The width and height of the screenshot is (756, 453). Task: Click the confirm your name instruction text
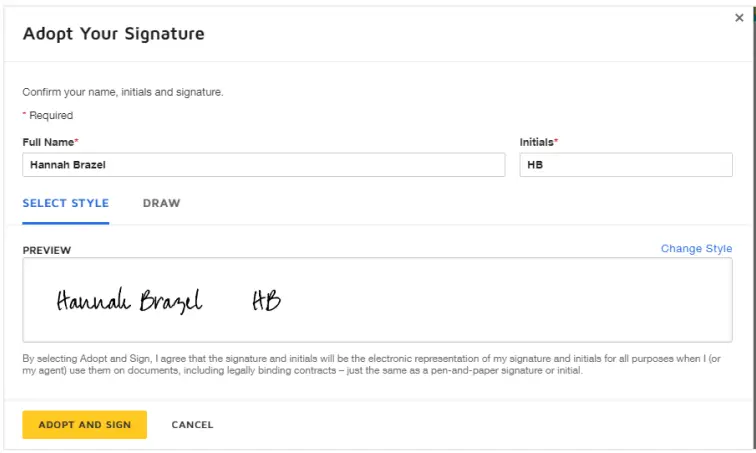[122, 92]
